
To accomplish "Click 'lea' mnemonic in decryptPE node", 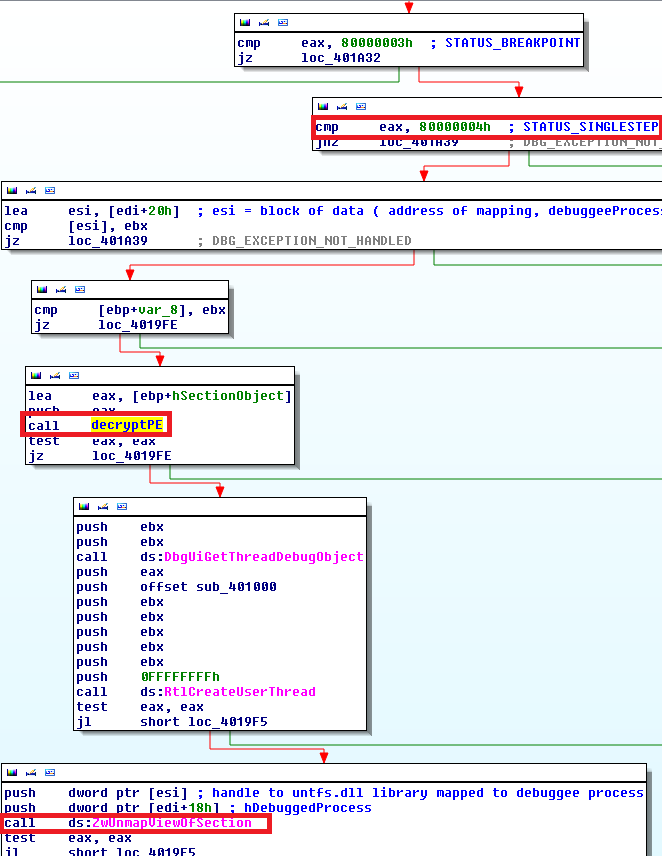I will point(40,396).
